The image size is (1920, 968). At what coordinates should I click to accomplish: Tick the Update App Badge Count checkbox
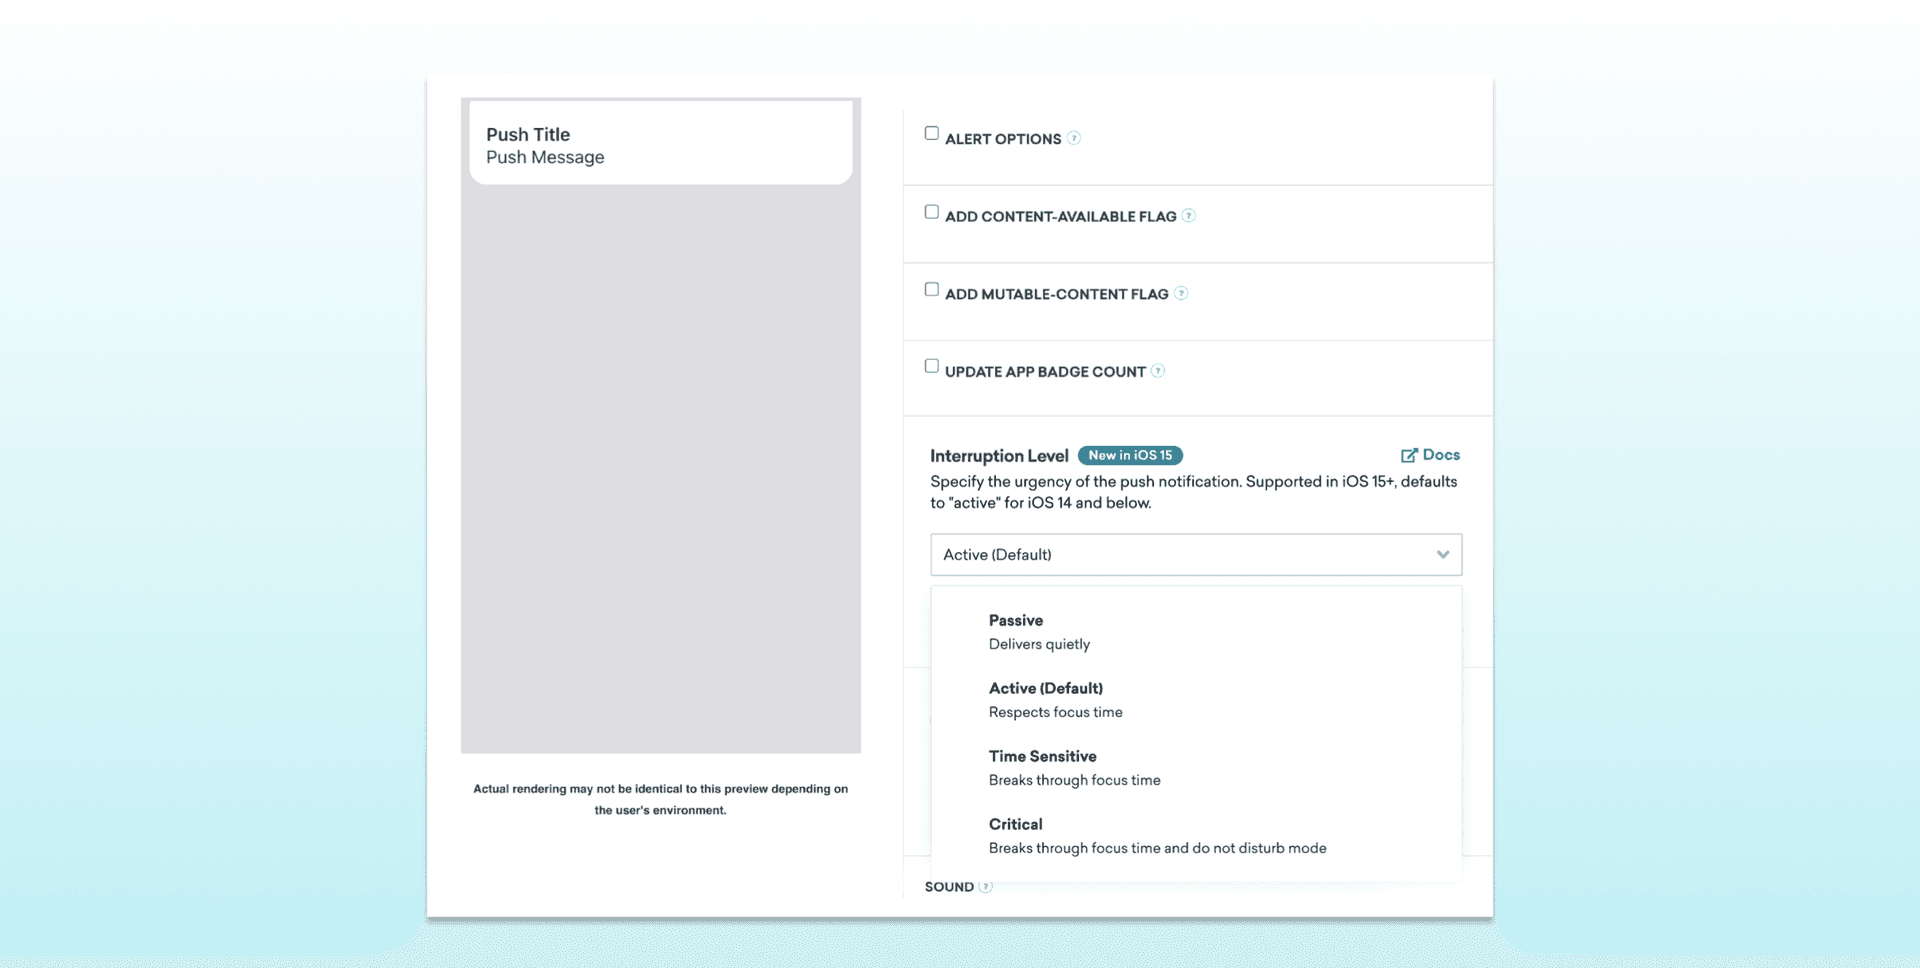coord(932,366)
